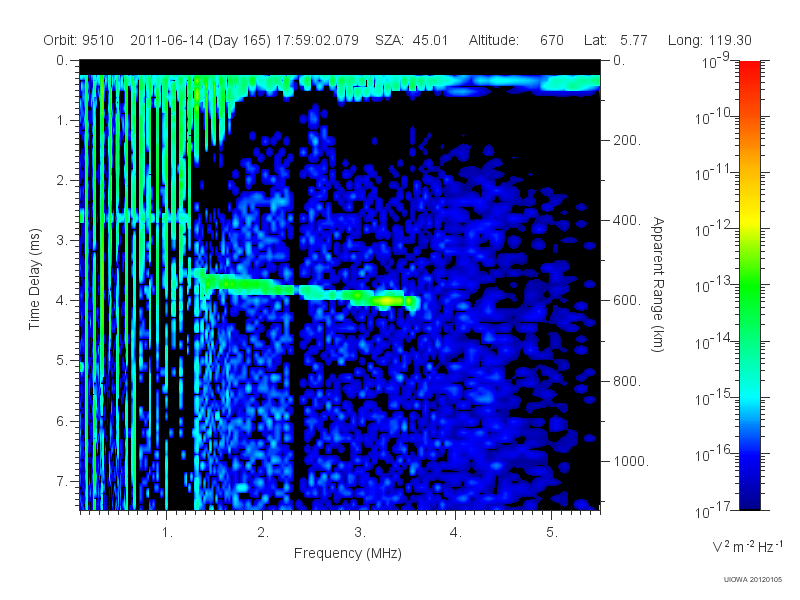Click the colorbar label 10^-17

[x=713, y=509]
